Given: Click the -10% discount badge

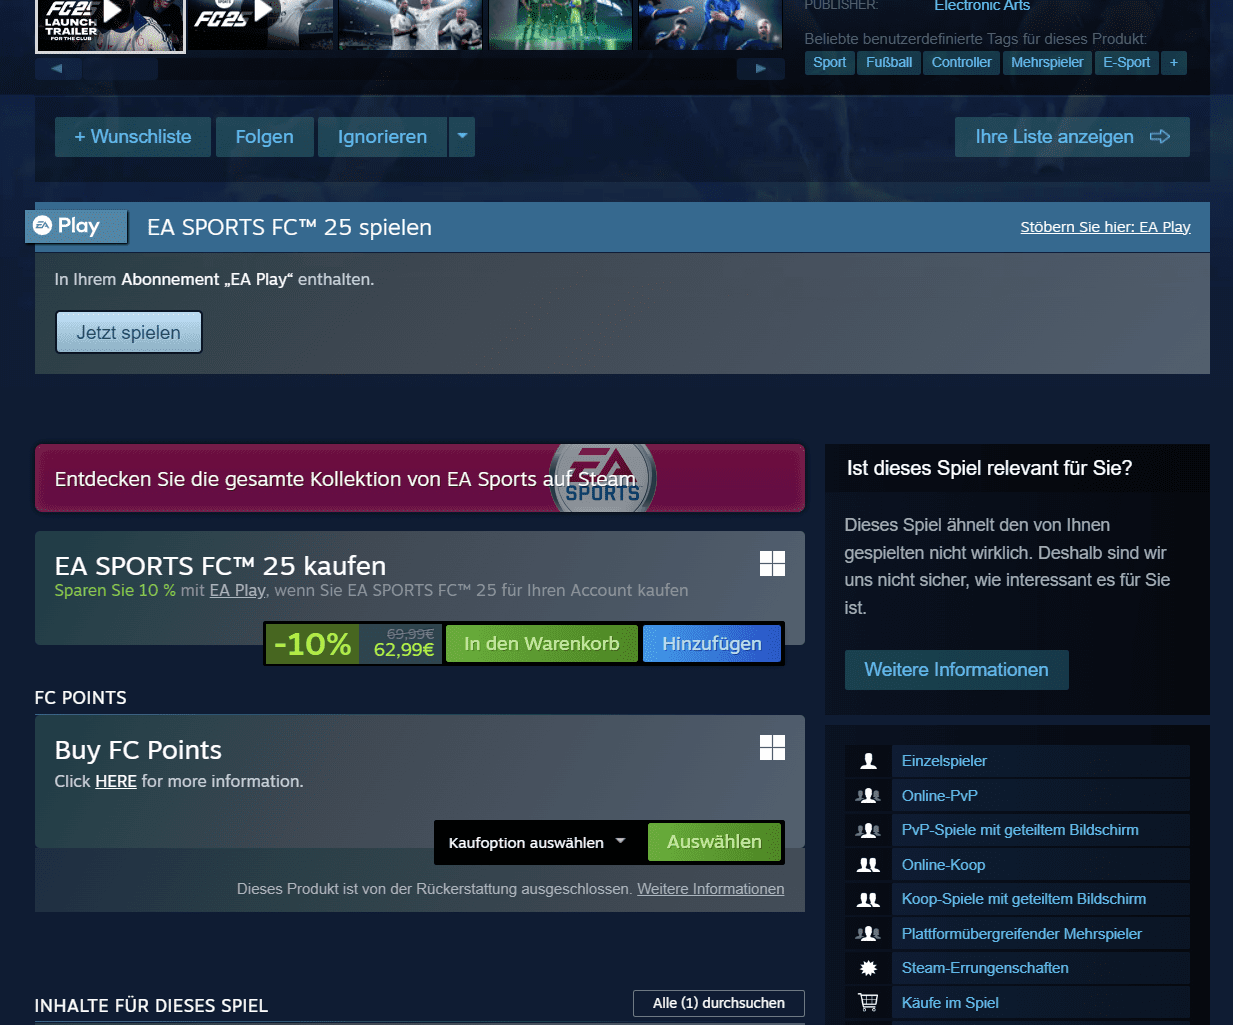Looking at the screenshot, I should click(x=312, y=644).
